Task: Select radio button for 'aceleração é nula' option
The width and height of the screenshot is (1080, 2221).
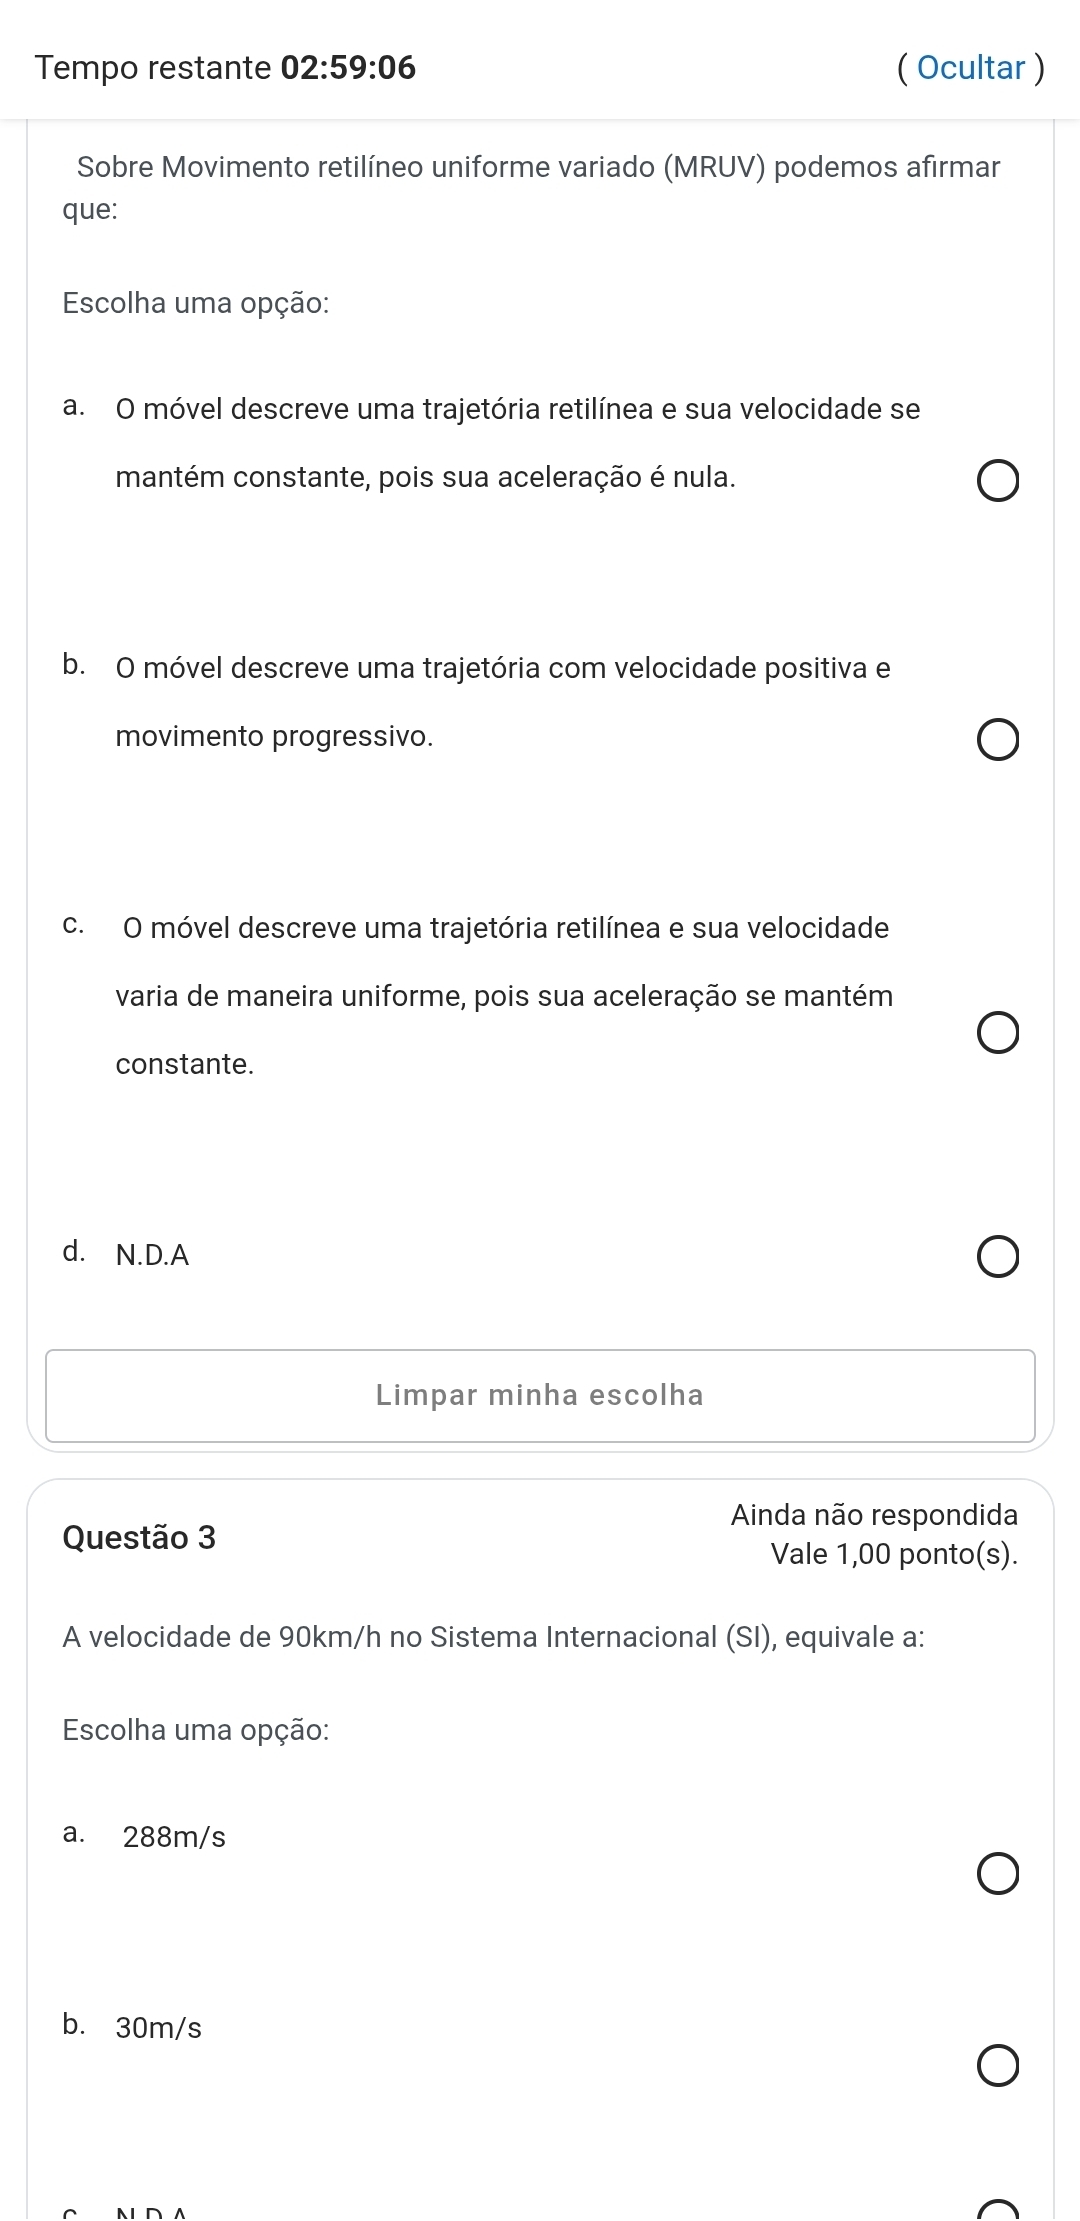Action: (998, 481)
